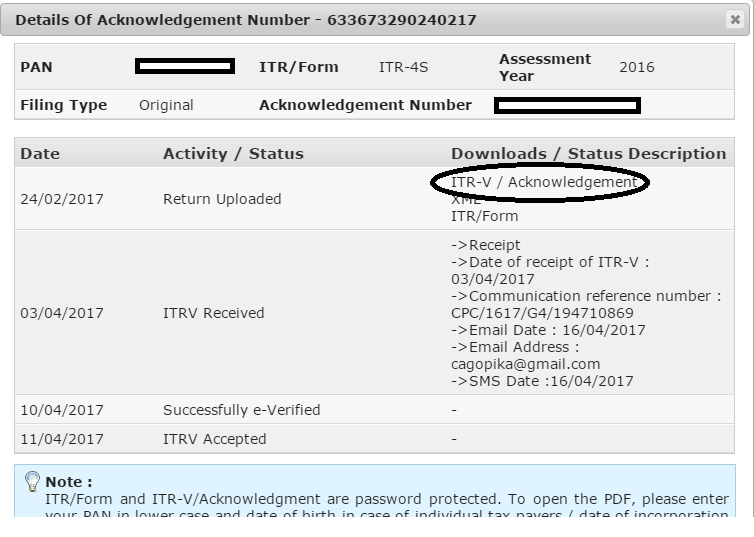Open the ITR/Form download link

pos(484,216)
